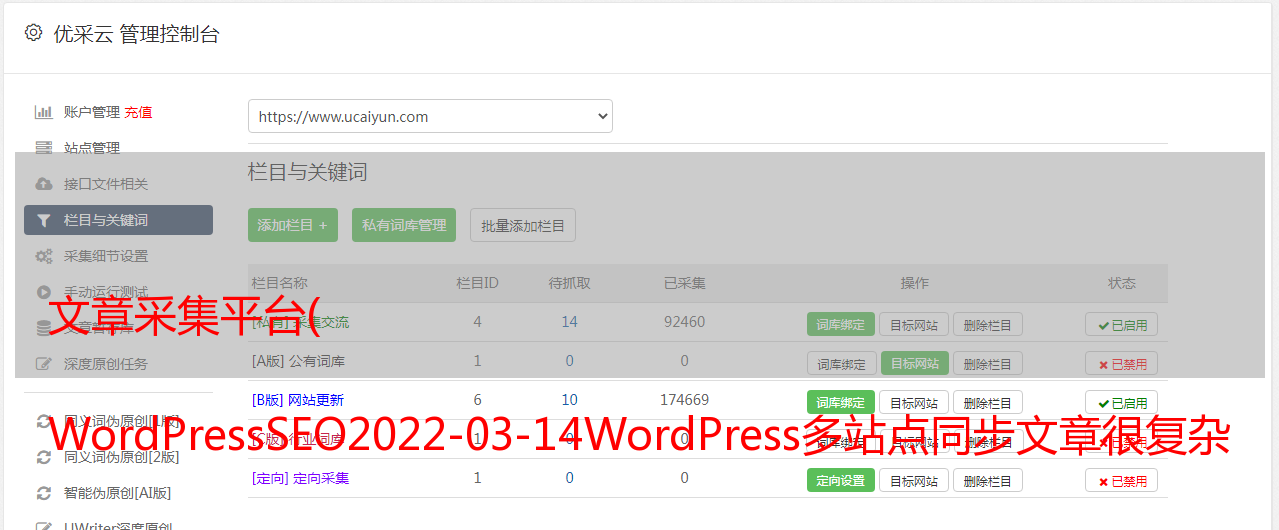Open 私有词库管理

(404, 225)
